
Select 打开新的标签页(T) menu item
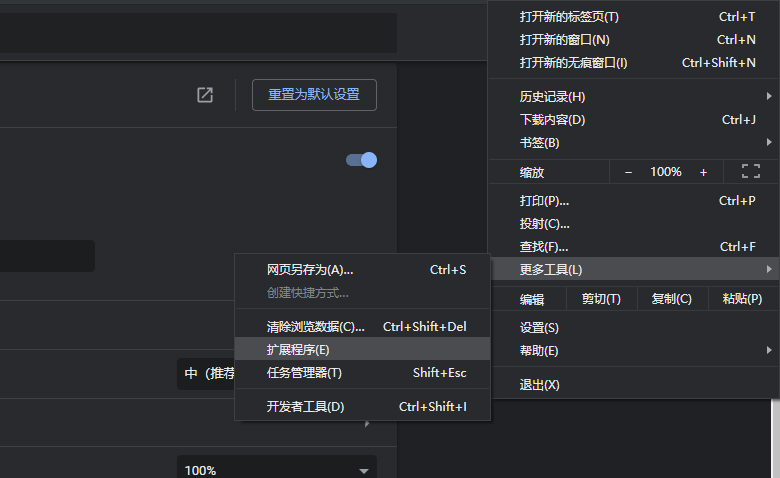click(633, 16)
